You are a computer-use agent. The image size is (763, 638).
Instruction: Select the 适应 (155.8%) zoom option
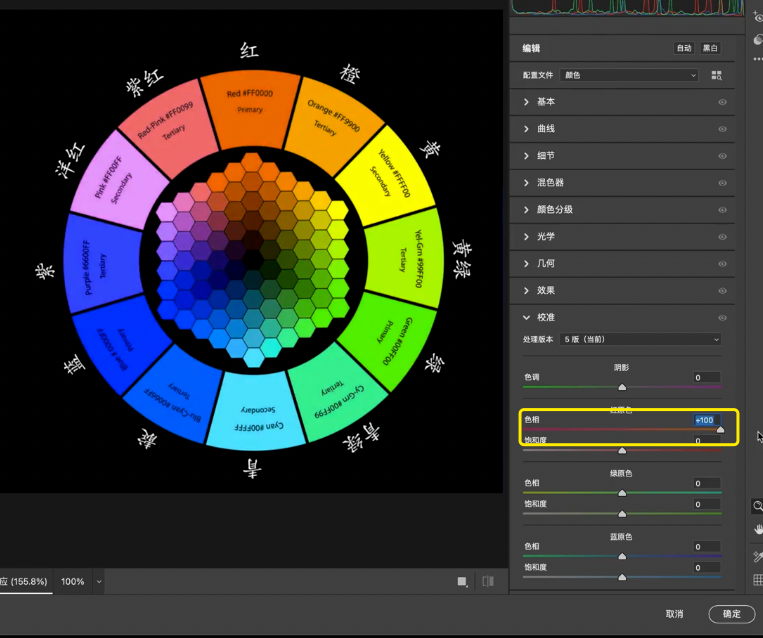(22, 581)
